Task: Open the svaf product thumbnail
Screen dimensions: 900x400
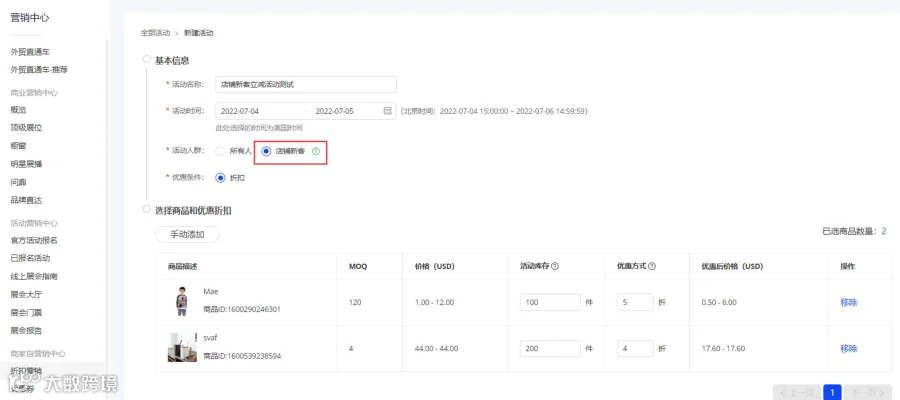Action: (x=182, y=347)
